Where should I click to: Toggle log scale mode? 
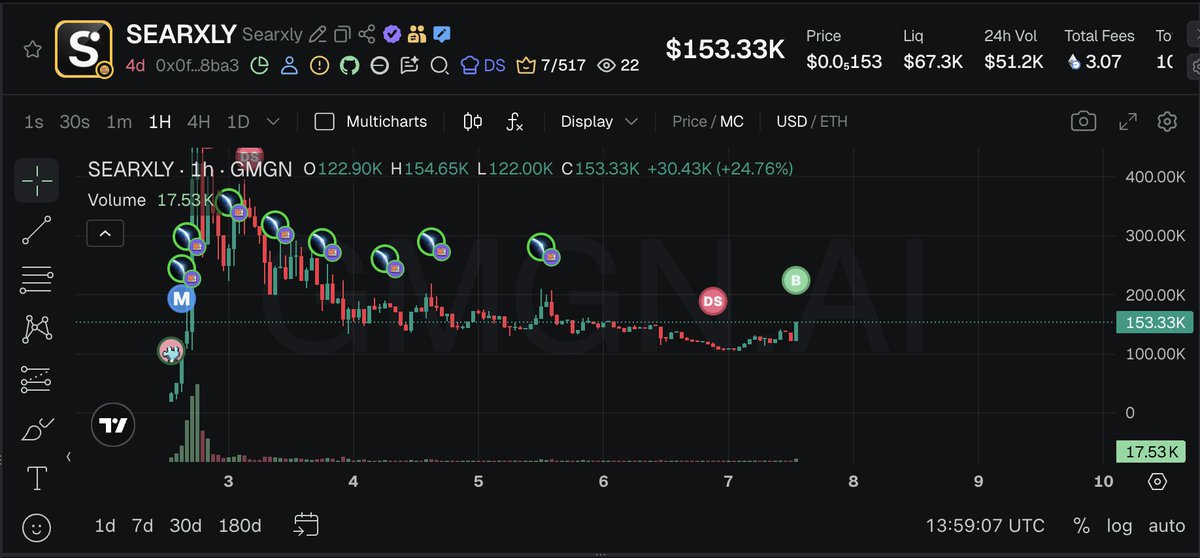[x=1120, y=525]
